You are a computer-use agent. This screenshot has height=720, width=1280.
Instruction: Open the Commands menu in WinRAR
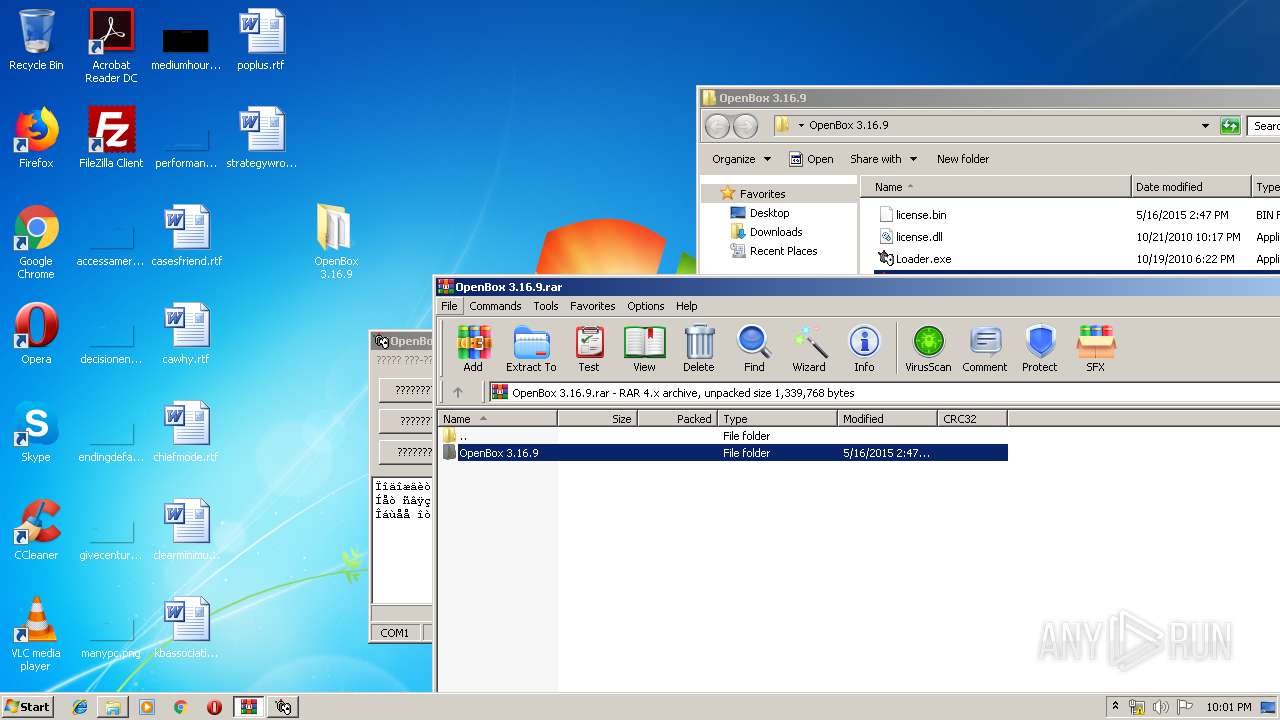tap(495, 306)
